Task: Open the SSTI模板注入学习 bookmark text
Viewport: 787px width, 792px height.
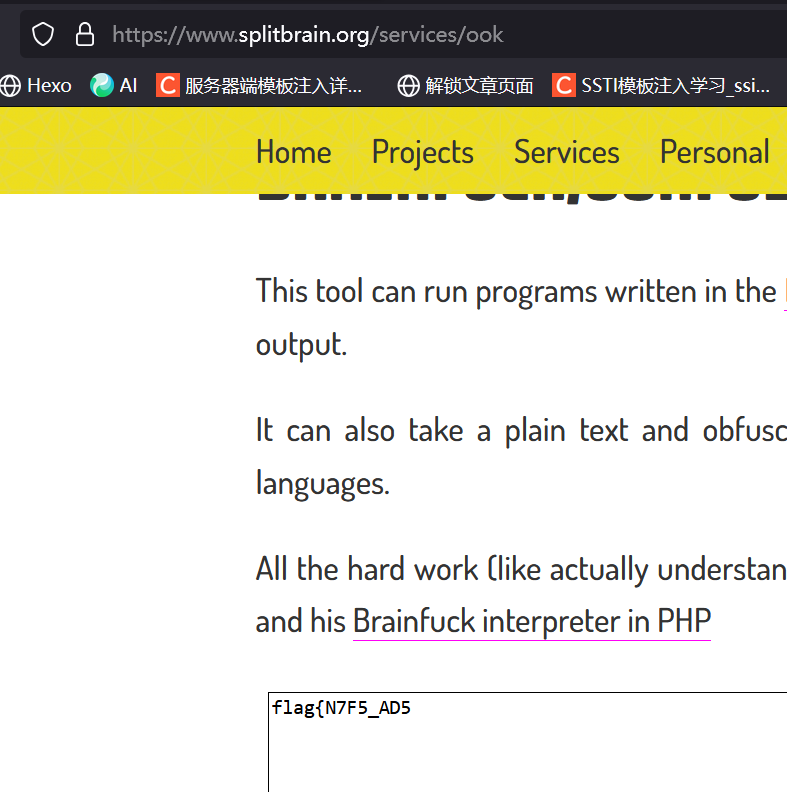Action: tap(676, 86)
